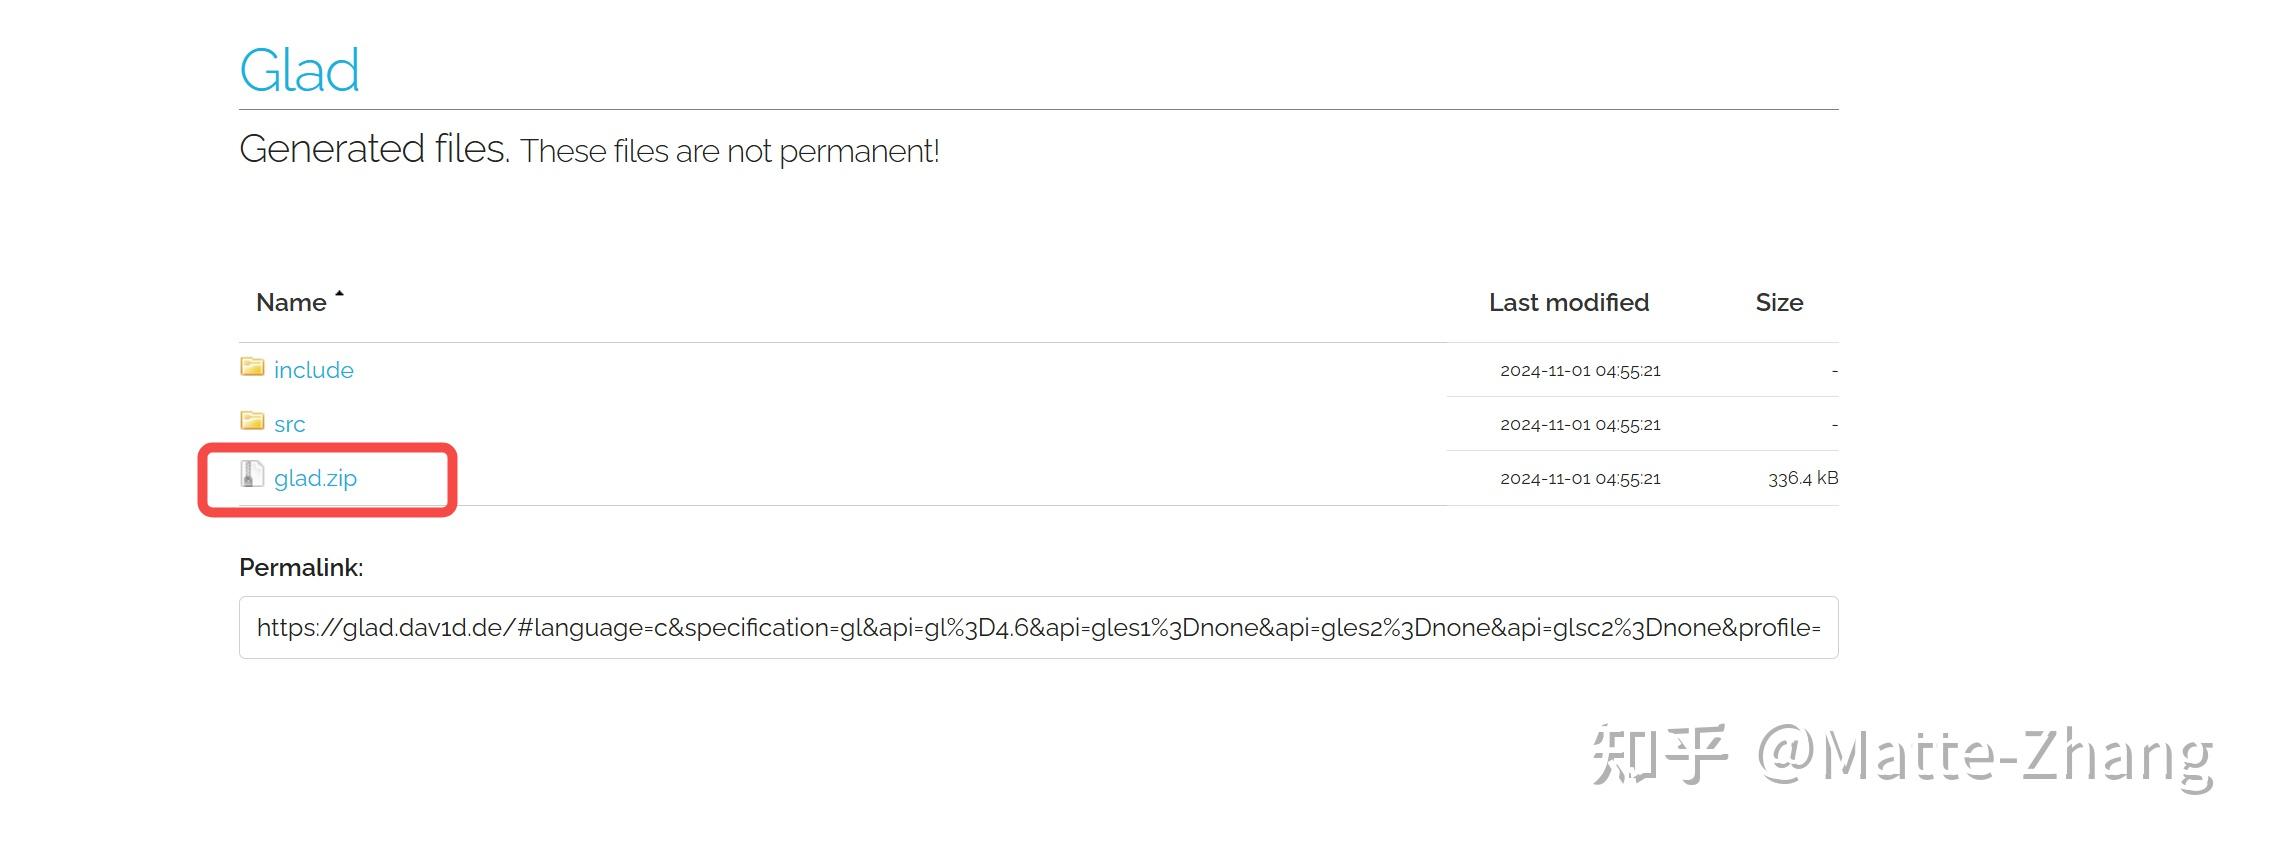Open the src directory via its folder icon

coord(253,422)
